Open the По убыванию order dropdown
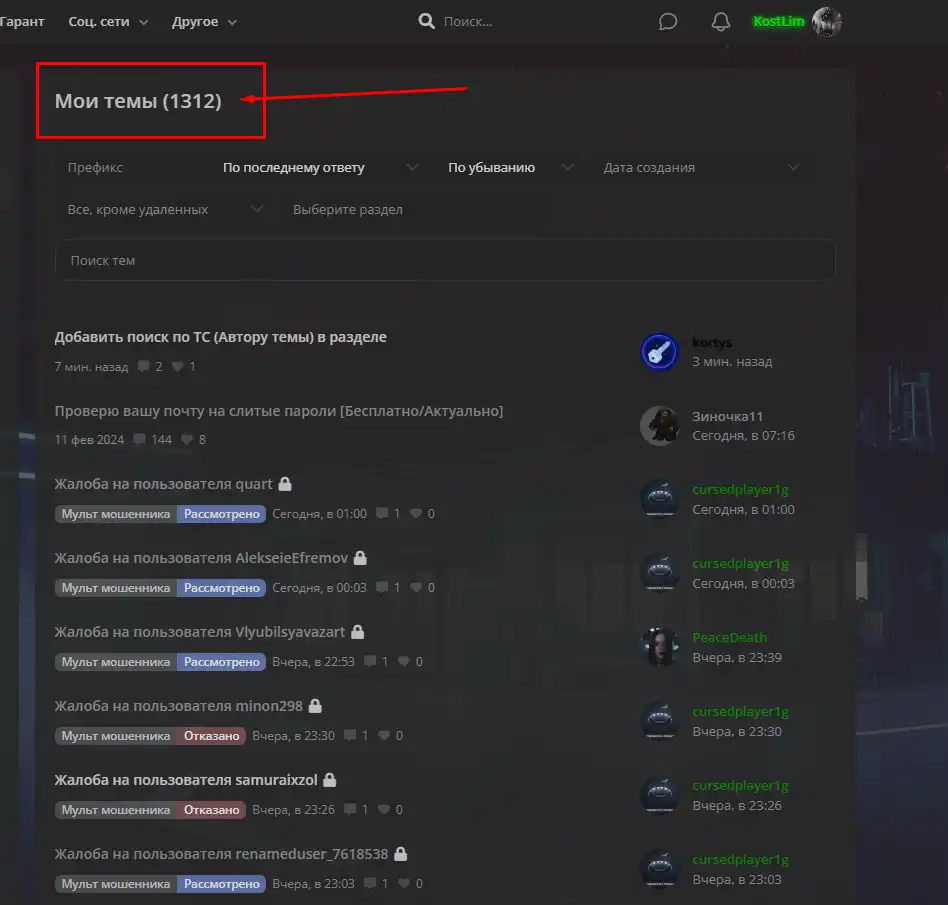Viewport: 948px width, 905px height. (510, 167)
